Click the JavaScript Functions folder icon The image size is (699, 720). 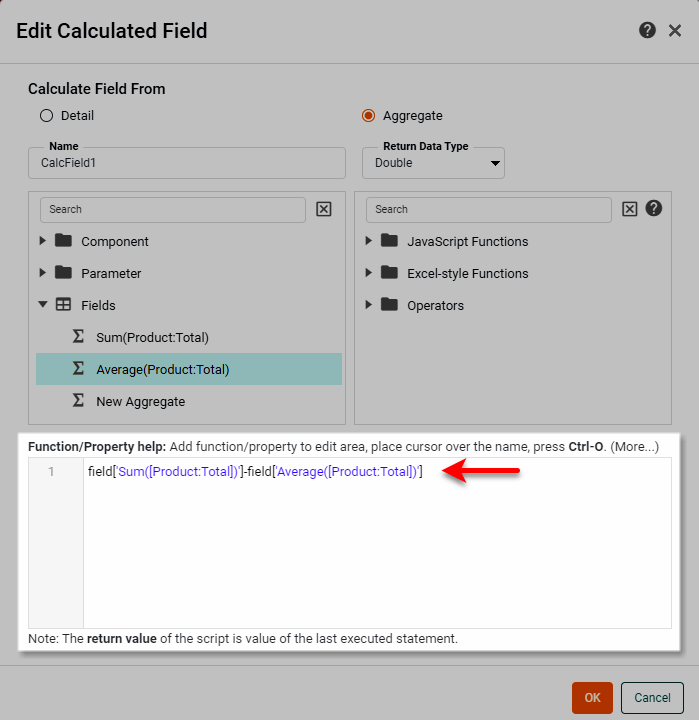pos(390,241)
